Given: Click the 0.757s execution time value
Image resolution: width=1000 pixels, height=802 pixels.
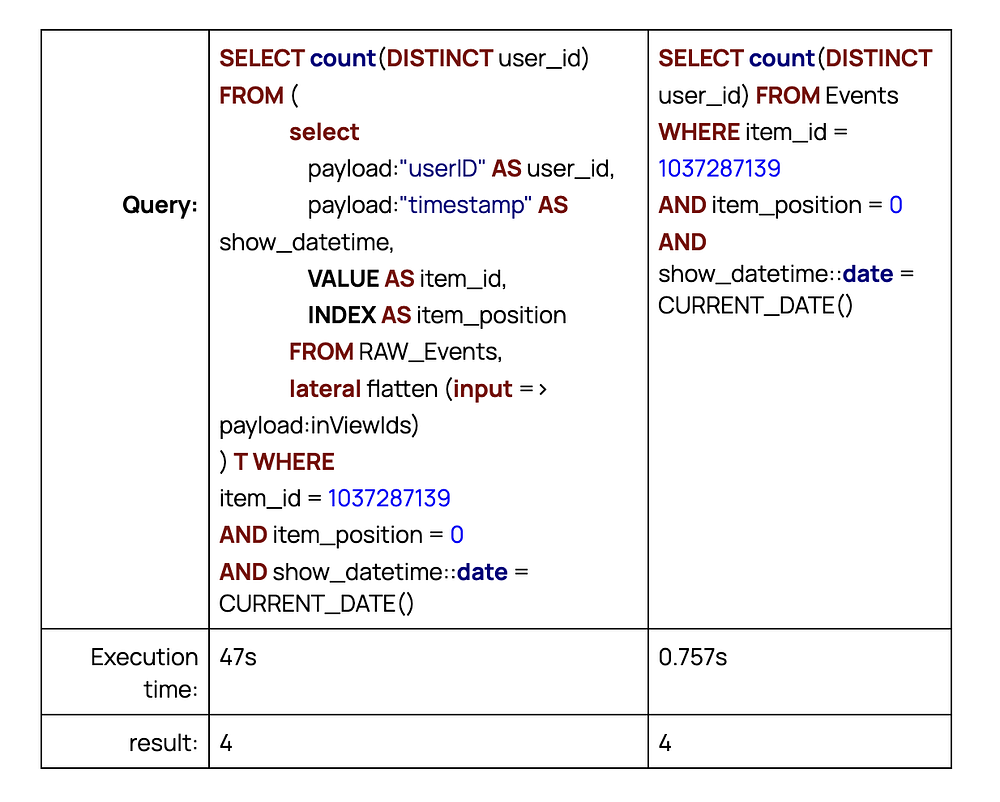Looking at the screenshot, I should tap(693, 657).
